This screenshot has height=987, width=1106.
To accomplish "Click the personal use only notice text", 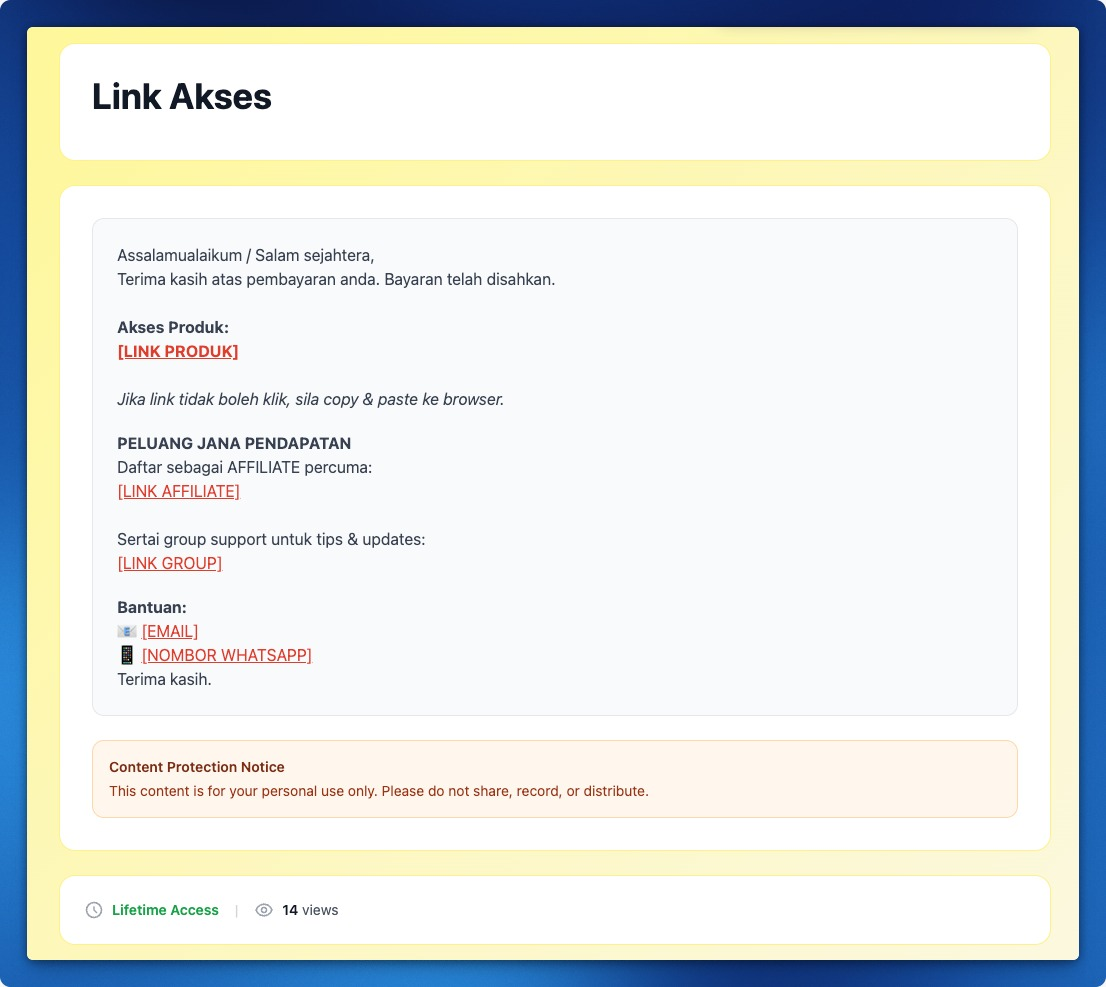I will pyautogui.click(x=379, y=791).
